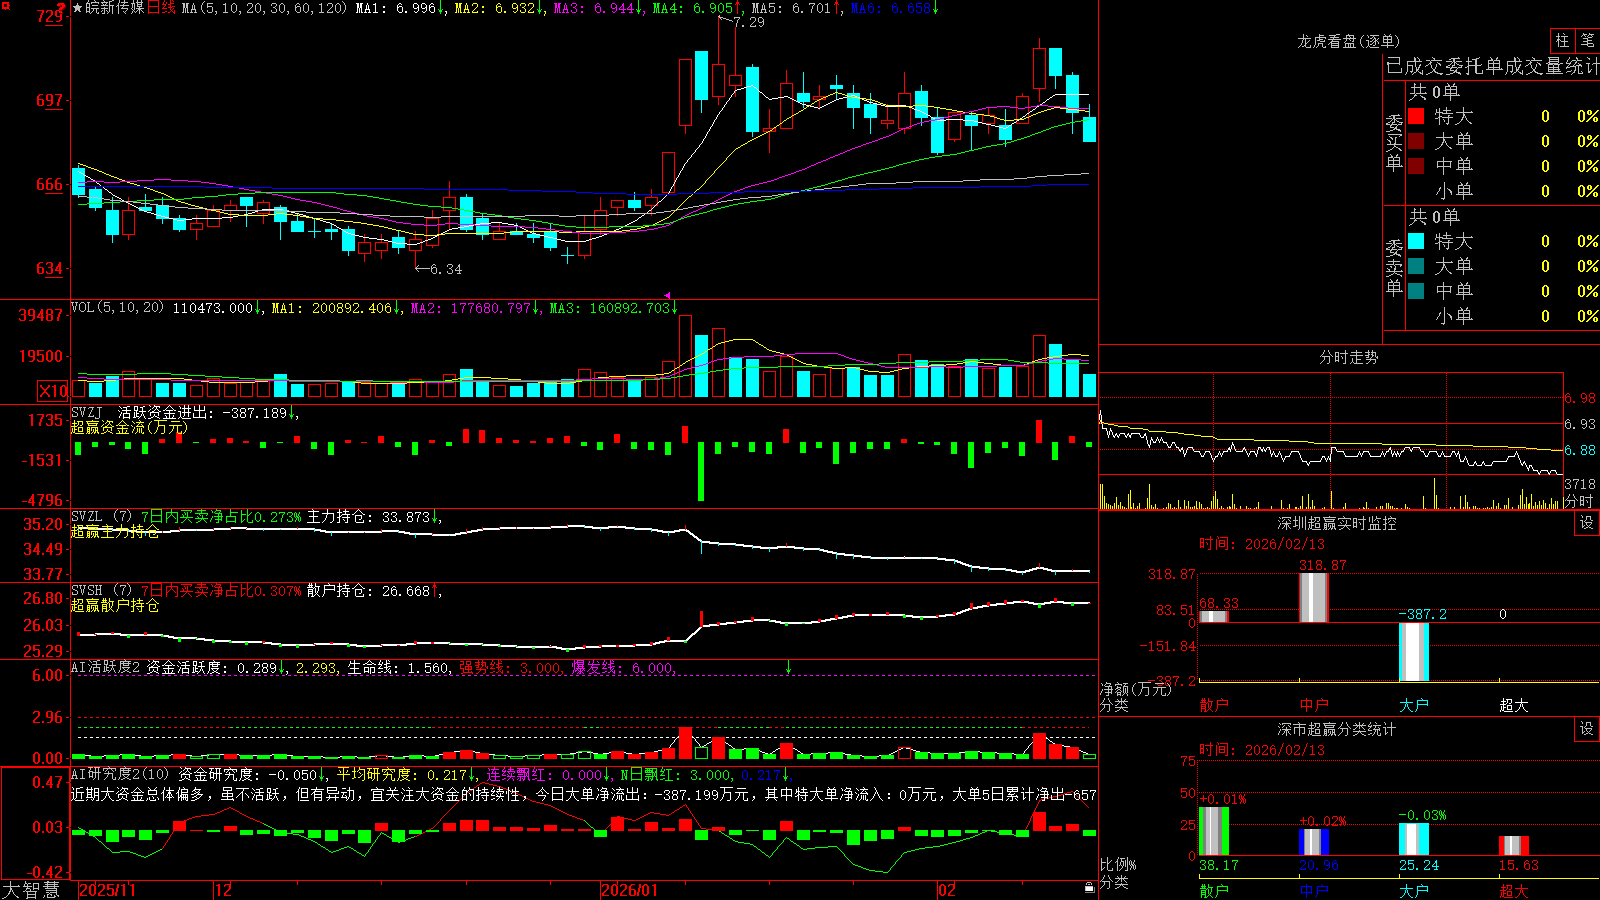Click the 委卖单 section label

pyautogui.click(x=1394, y=268)
